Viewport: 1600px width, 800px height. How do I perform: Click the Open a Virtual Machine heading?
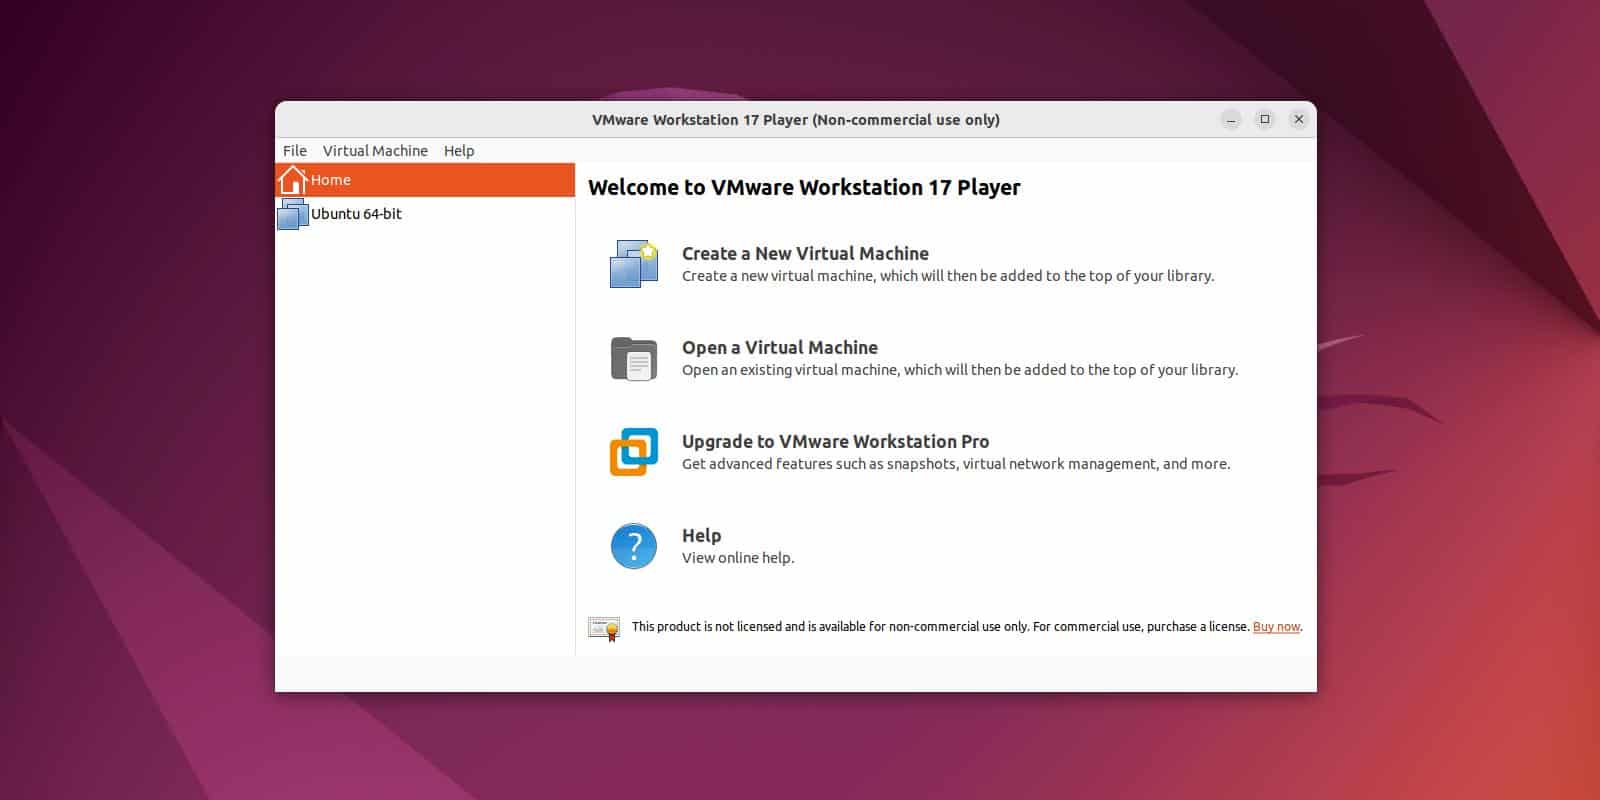pyautogui.click(x=780, y=348)
